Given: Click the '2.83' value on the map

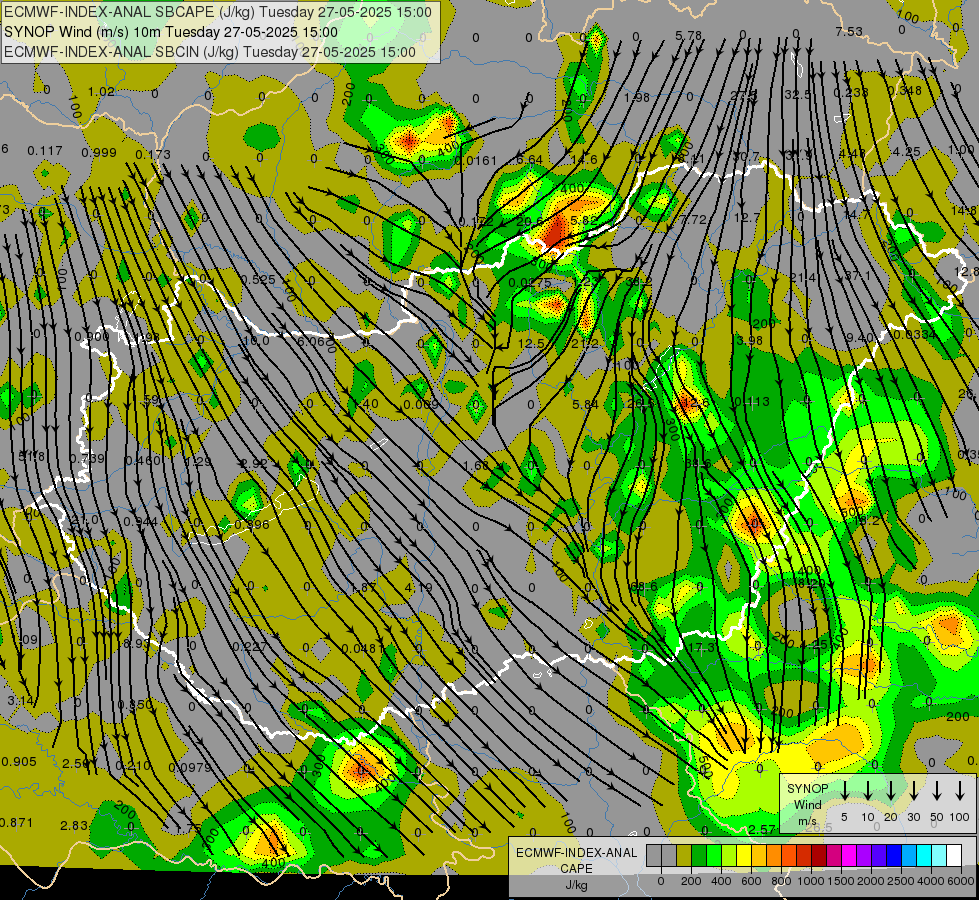Looking at the screenshot, I should [74, 826].
